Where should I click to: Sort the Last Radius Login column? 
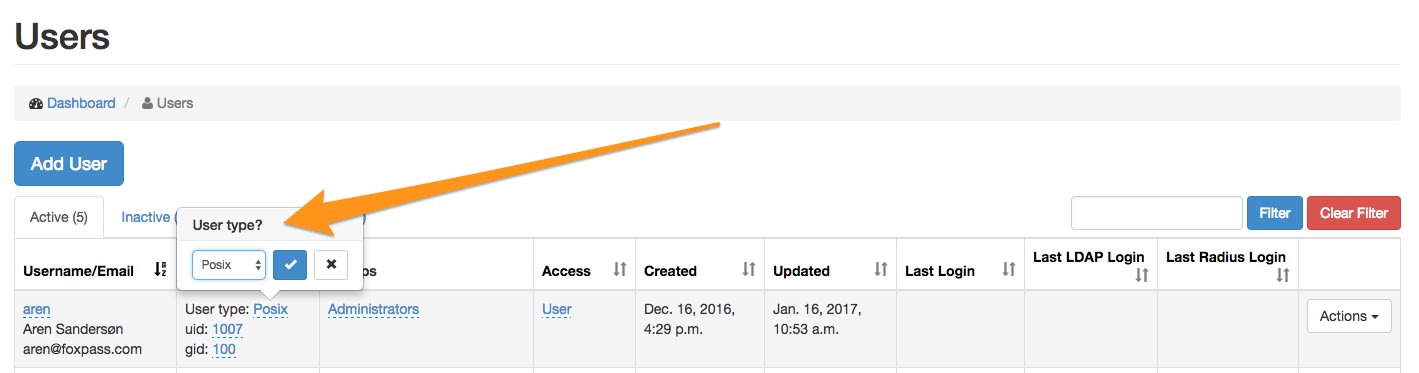(1283, 275)
